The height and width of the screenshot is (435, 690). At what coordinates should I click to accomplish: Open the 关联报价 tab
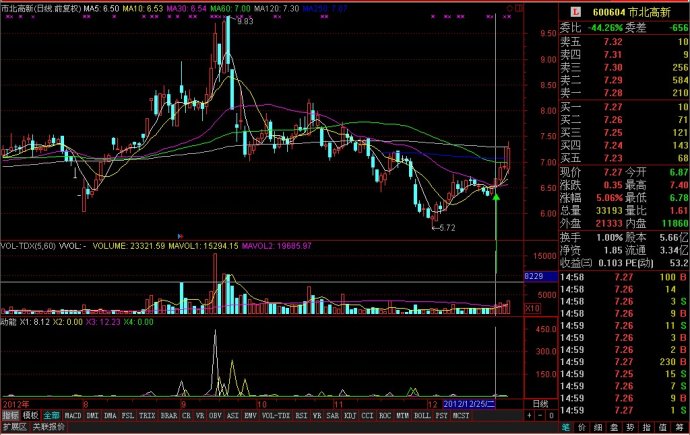coord(49,426)
